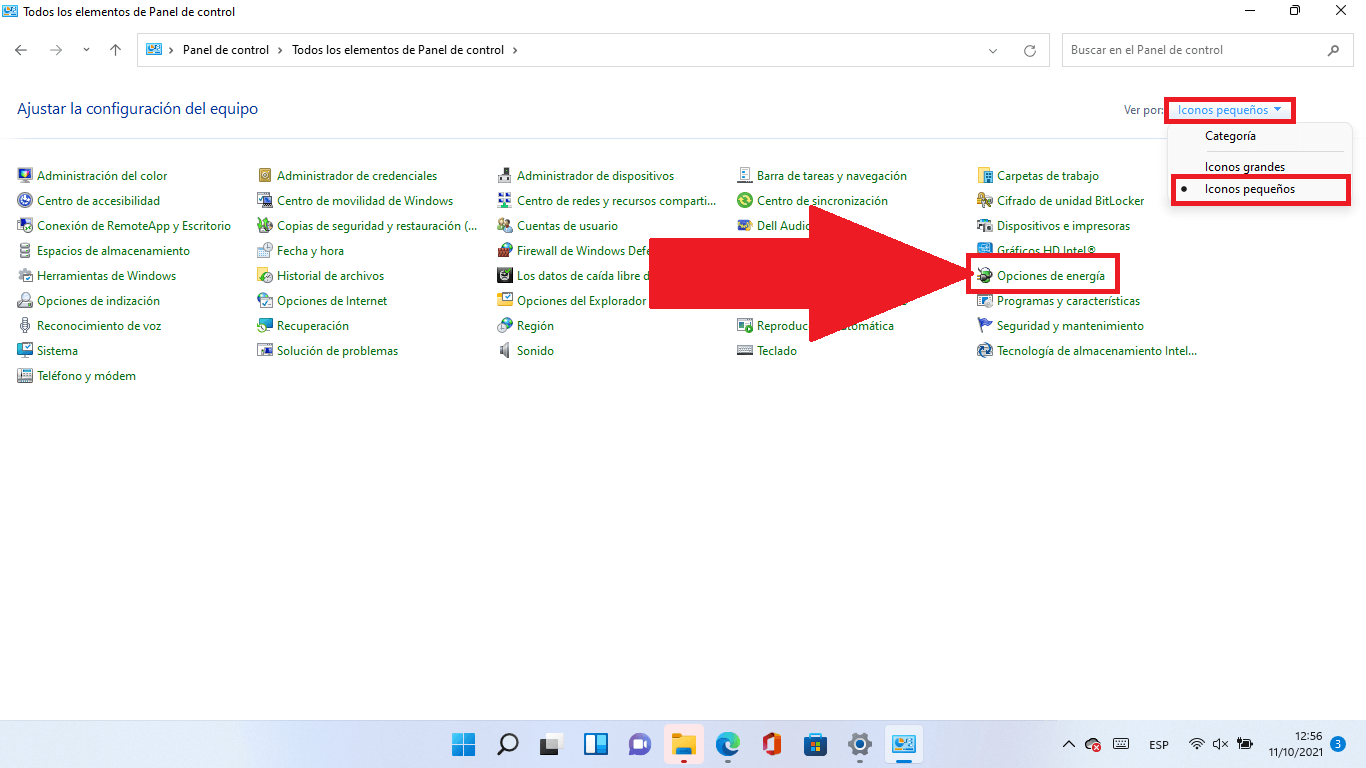Open 'Solución de problemas' link
The height and width of the screenshot is (768, 1366).
[337, 351]
